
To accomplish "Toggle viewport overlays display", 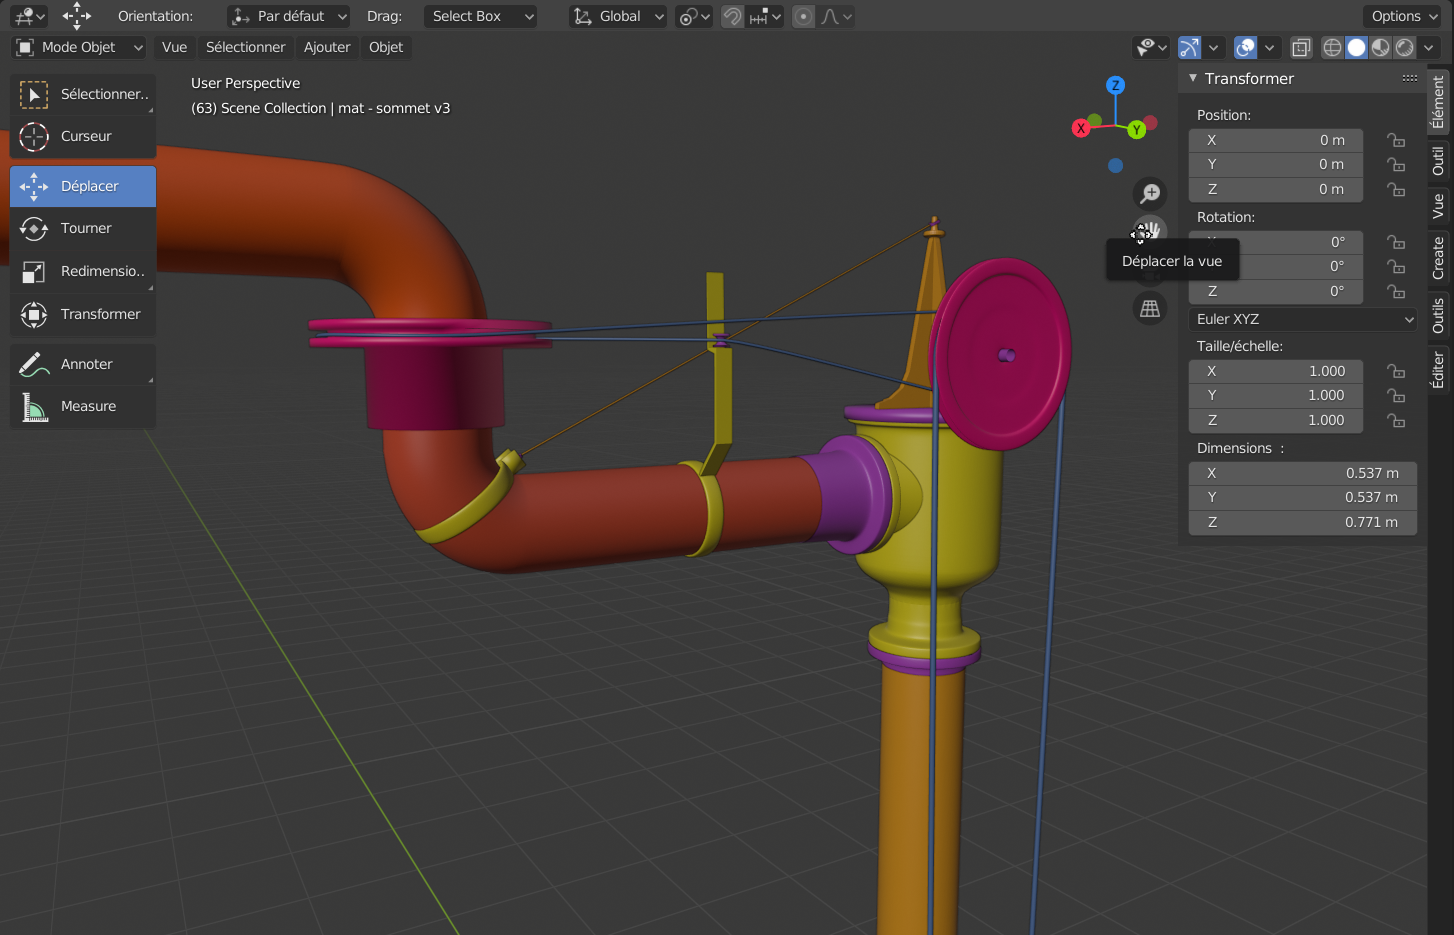I will [1246, 48].
